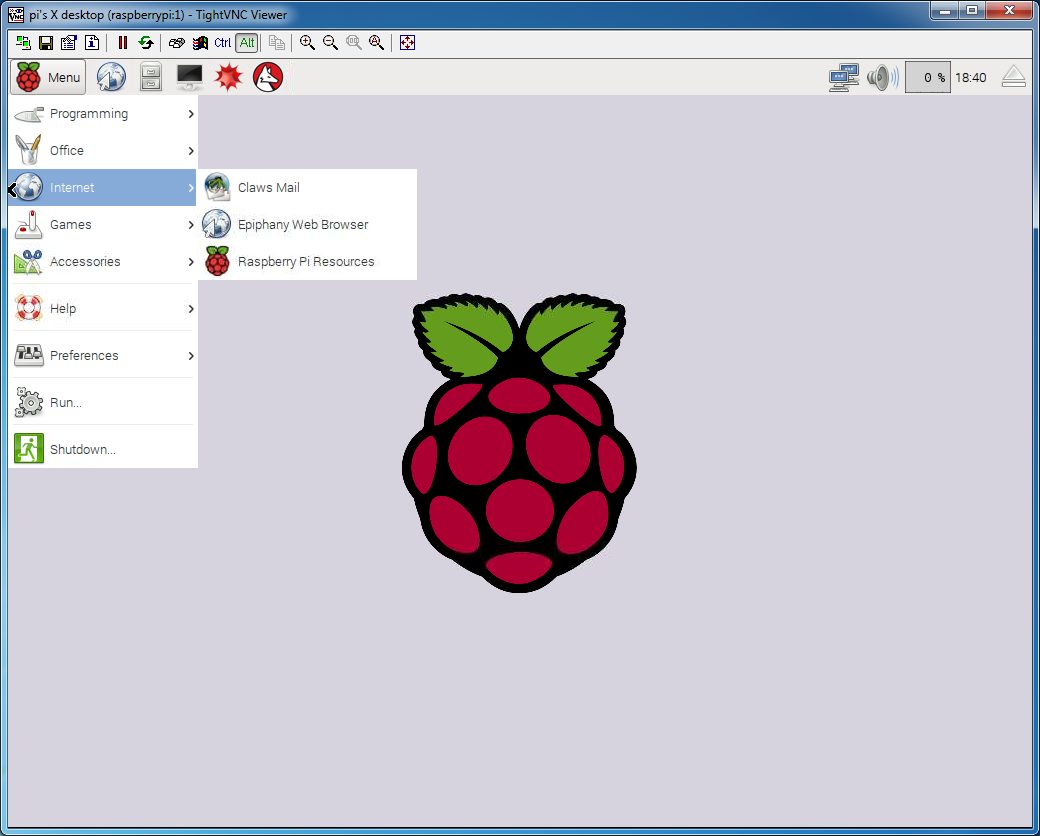
Task: Launch Claws Mail from the Internet submenu
Action: [307, 188]
